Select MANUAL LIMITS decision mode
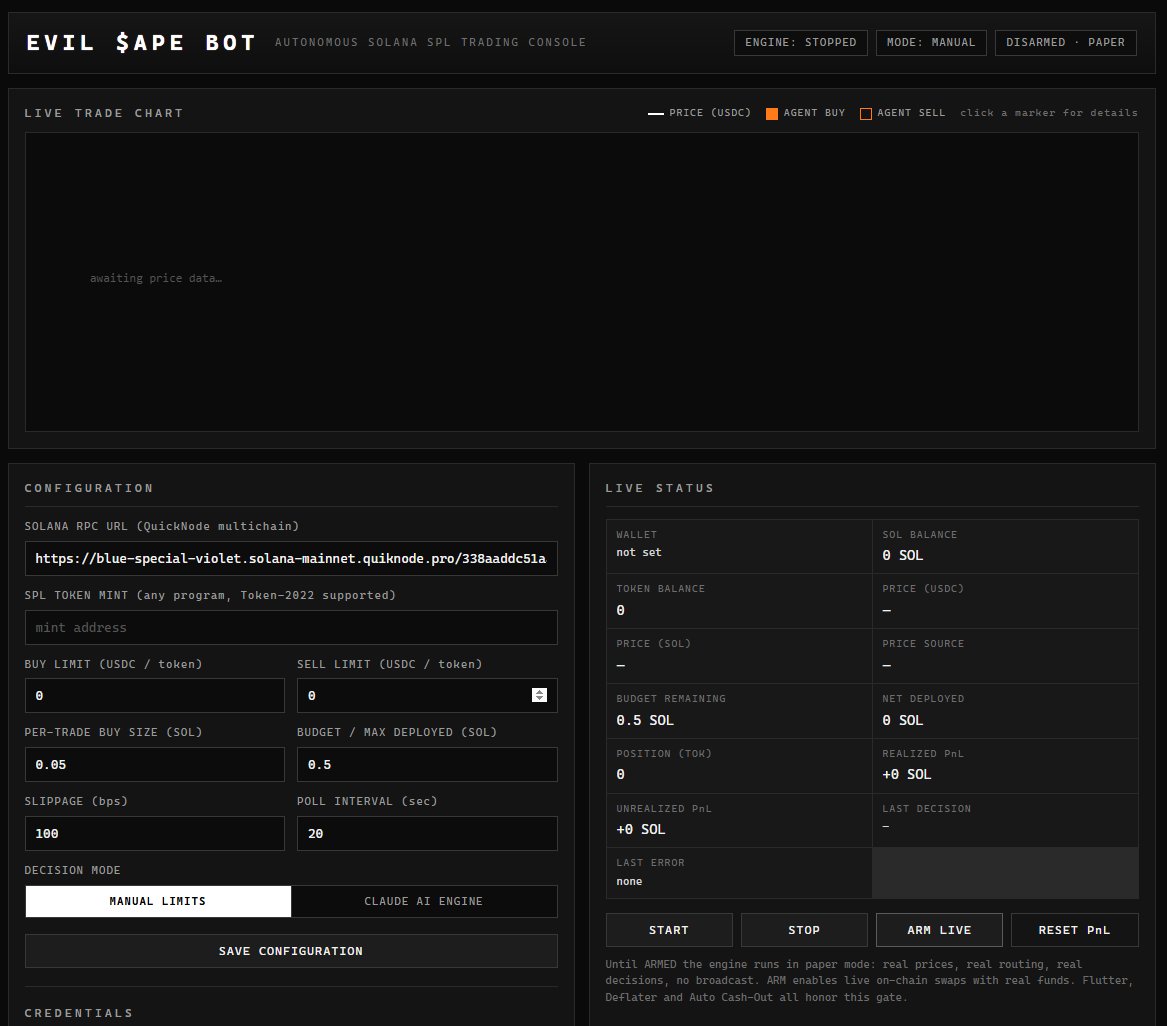The height and width of the screenshot is (1026, 1167). point(158,901)
